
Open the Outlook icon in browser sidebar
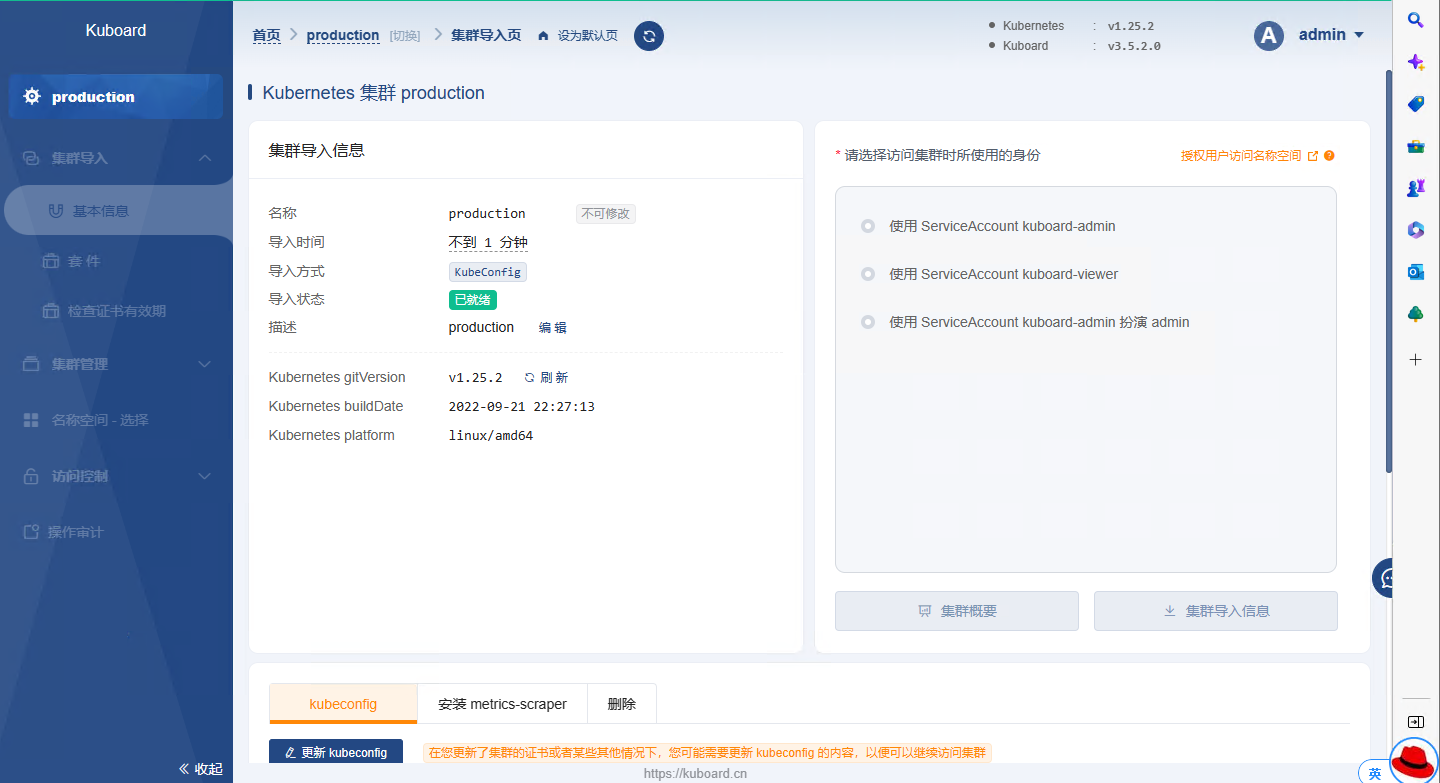pos(1416,272)
